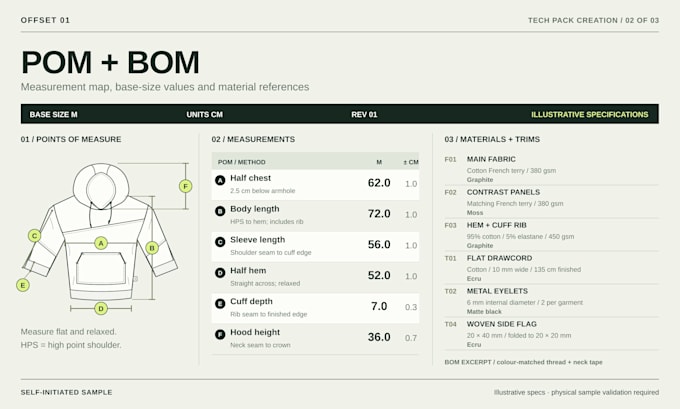680x409 pixels.
Task: Click the T02 METAL EYELETS entry
Action: click(551, 301)
